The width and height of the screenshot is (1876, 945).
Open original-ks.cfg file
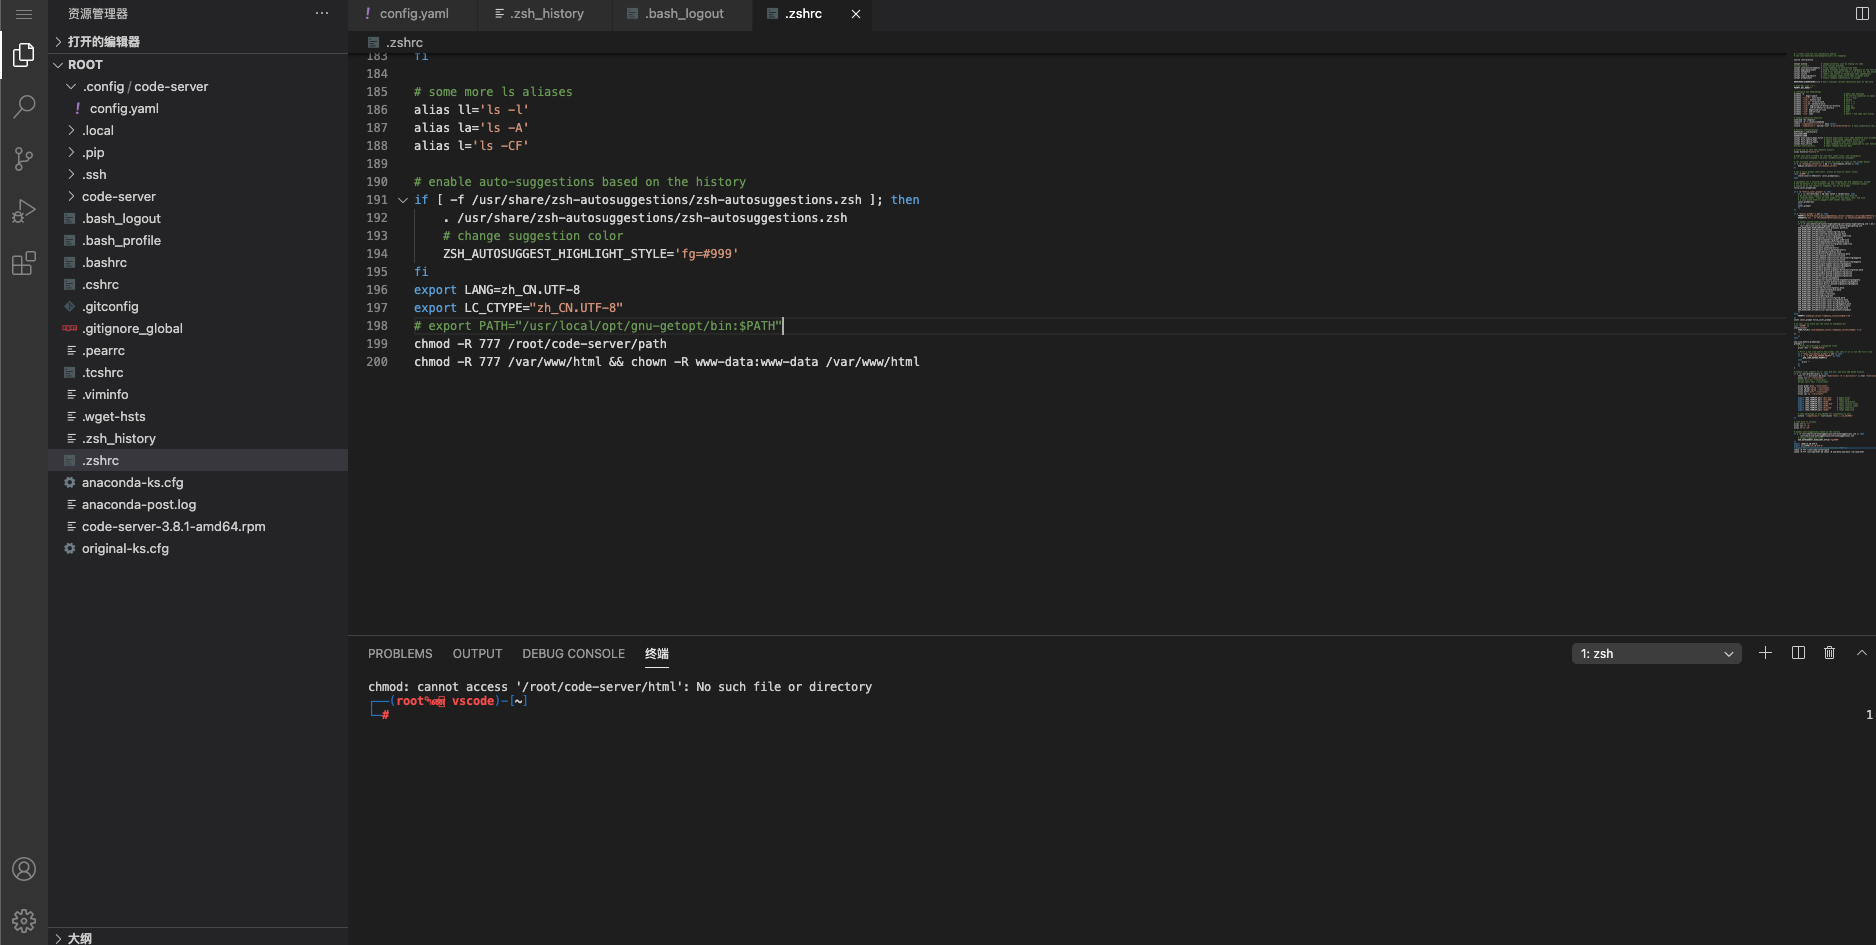click(x=198, y=549)
